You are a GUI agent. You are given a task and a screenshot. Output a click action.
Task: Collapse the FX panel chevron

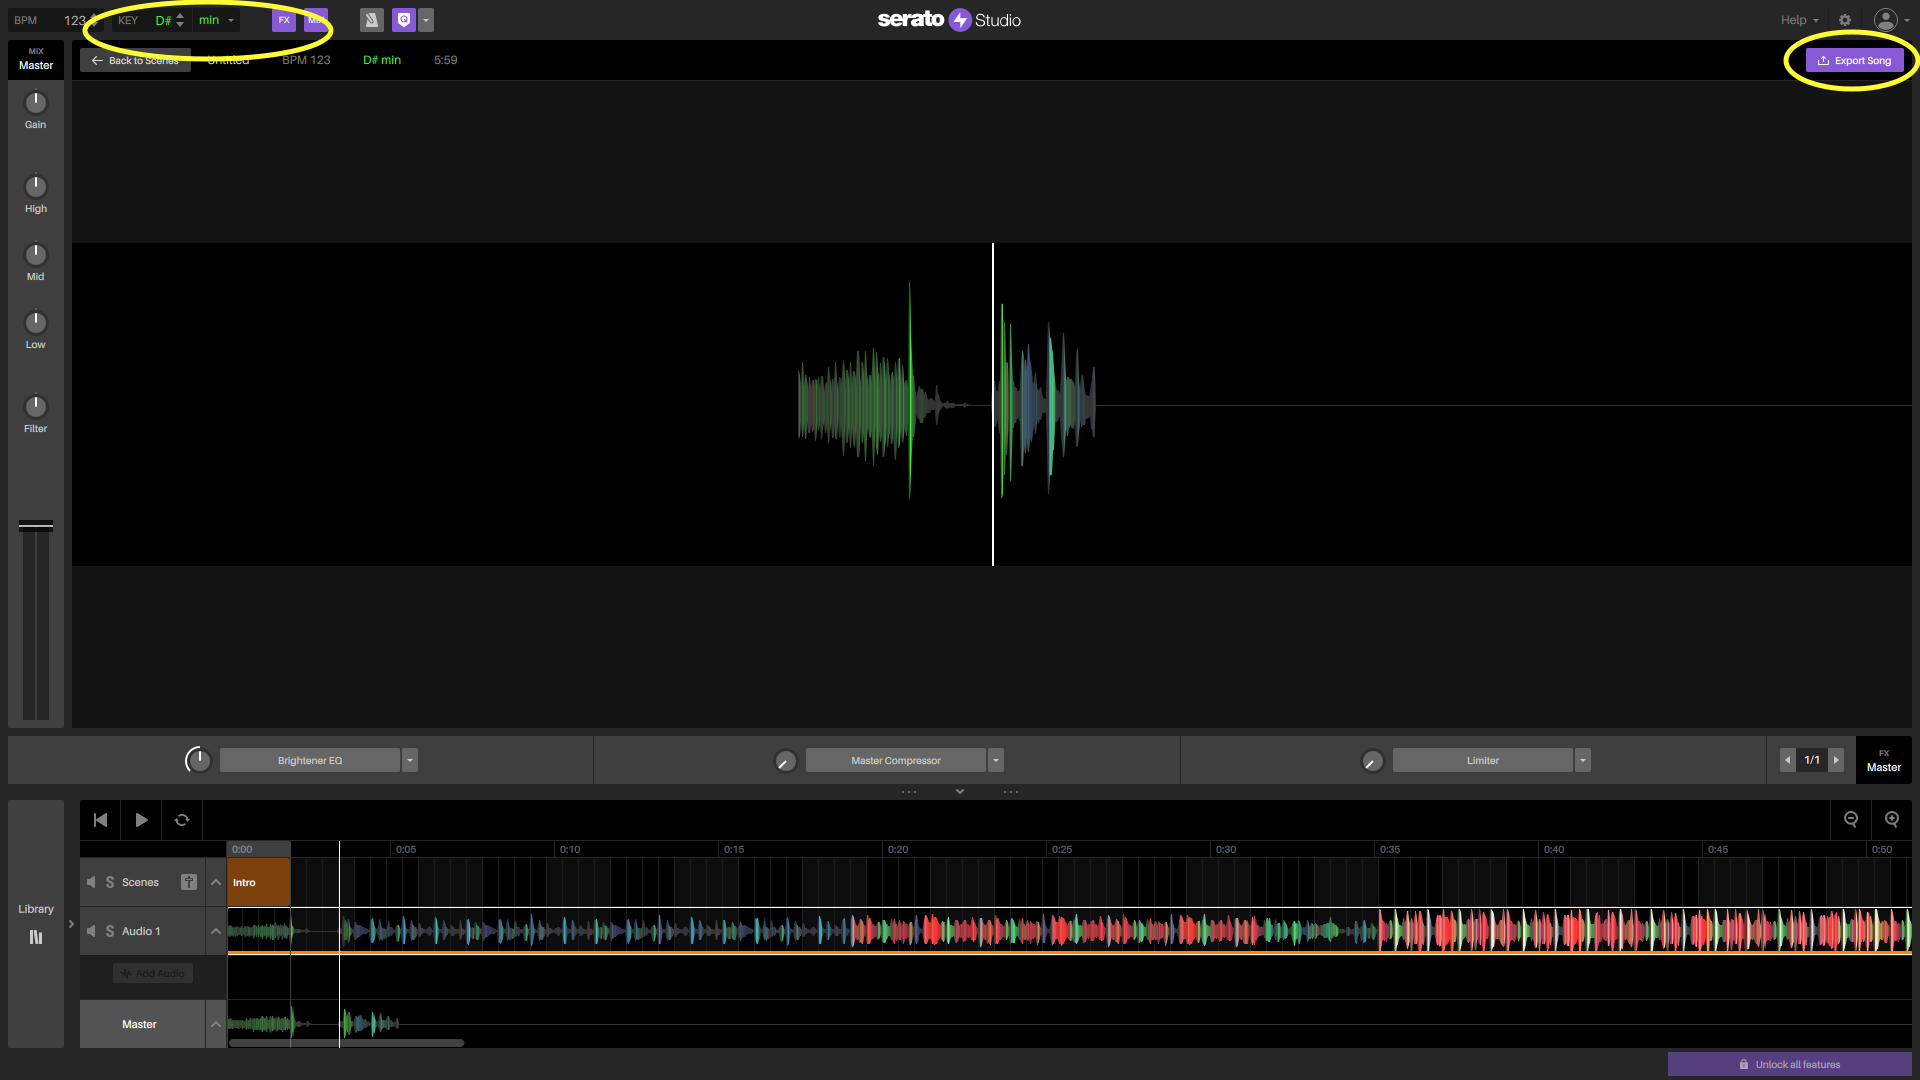(x=960, y=791)
